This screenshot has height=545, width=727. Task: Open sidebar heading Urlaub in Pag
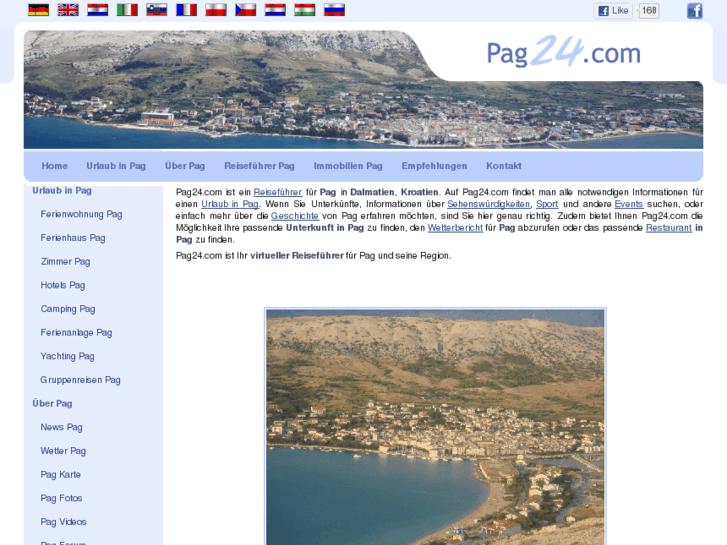[x=62, y=190]
